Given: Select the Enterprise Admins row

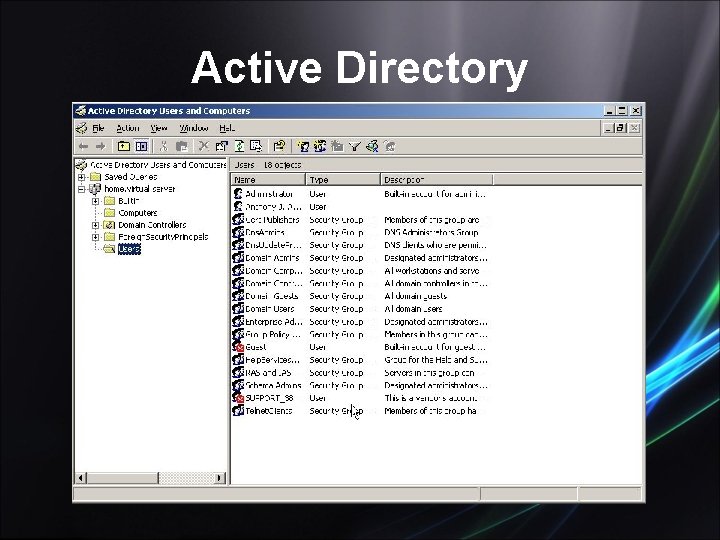Looking at the screenshot, I should [360, 321].
